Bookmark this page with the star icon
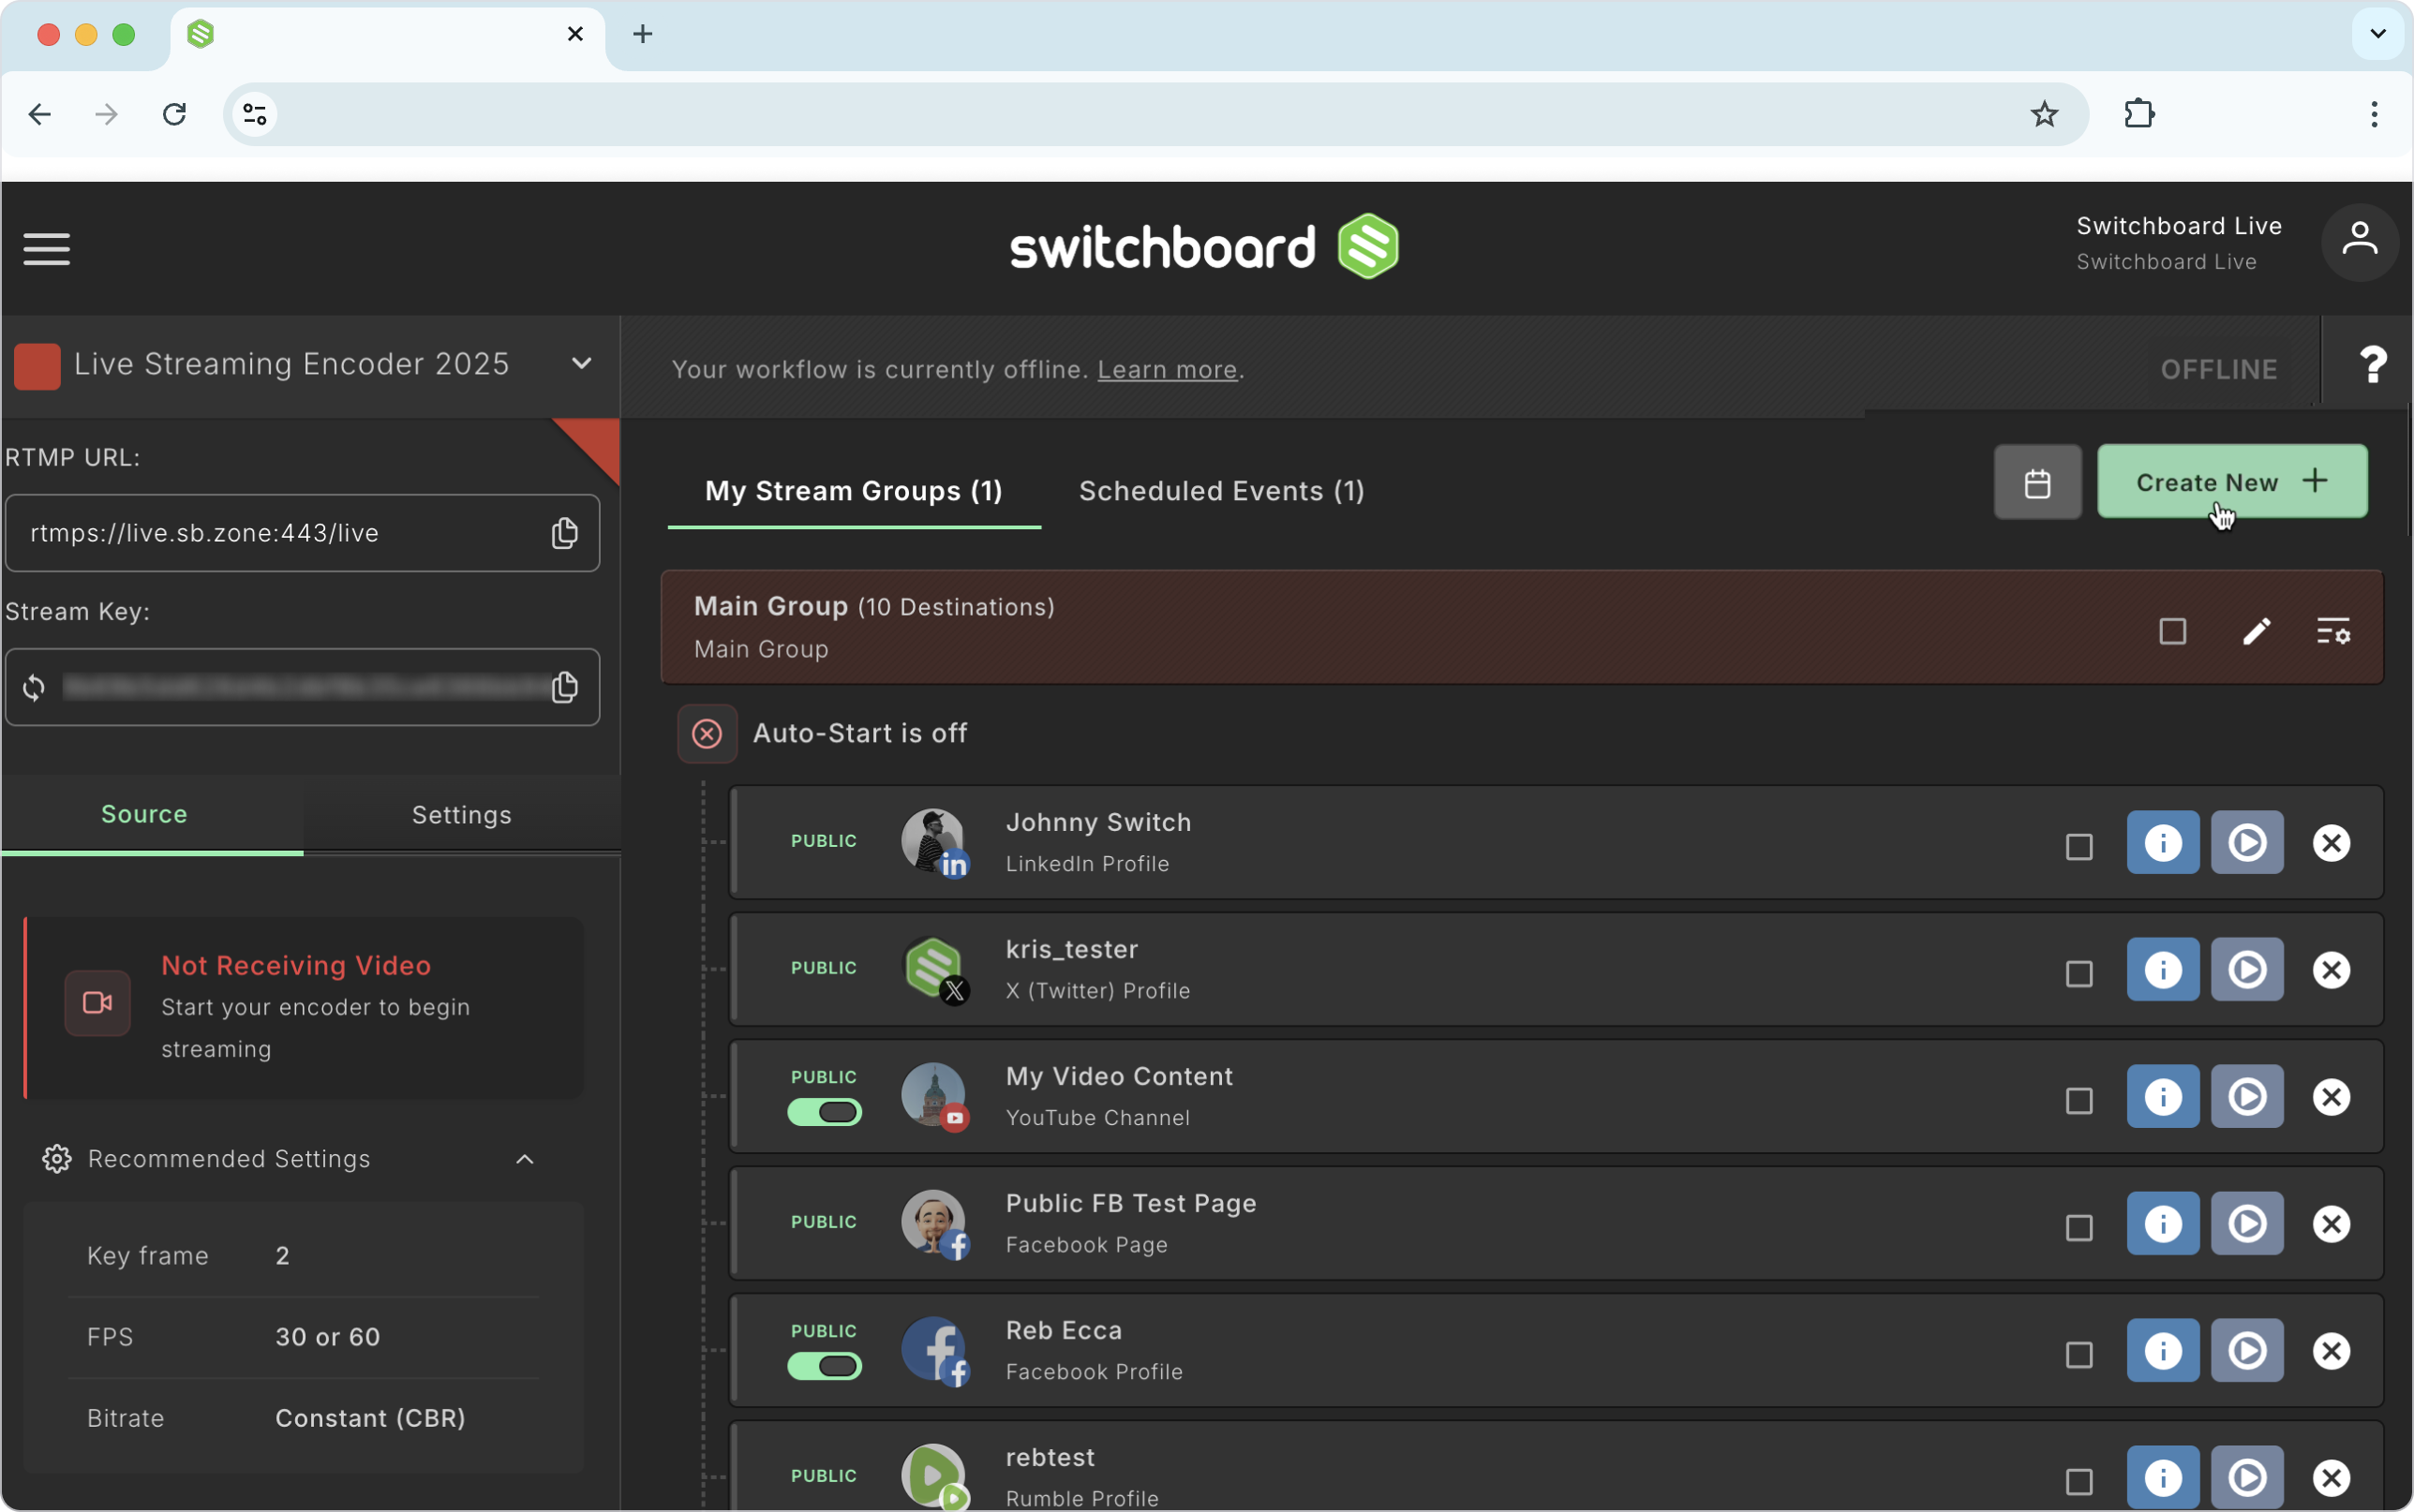The height and width of the screenshot is (1512, 2414). click(x=2044, y=114)
